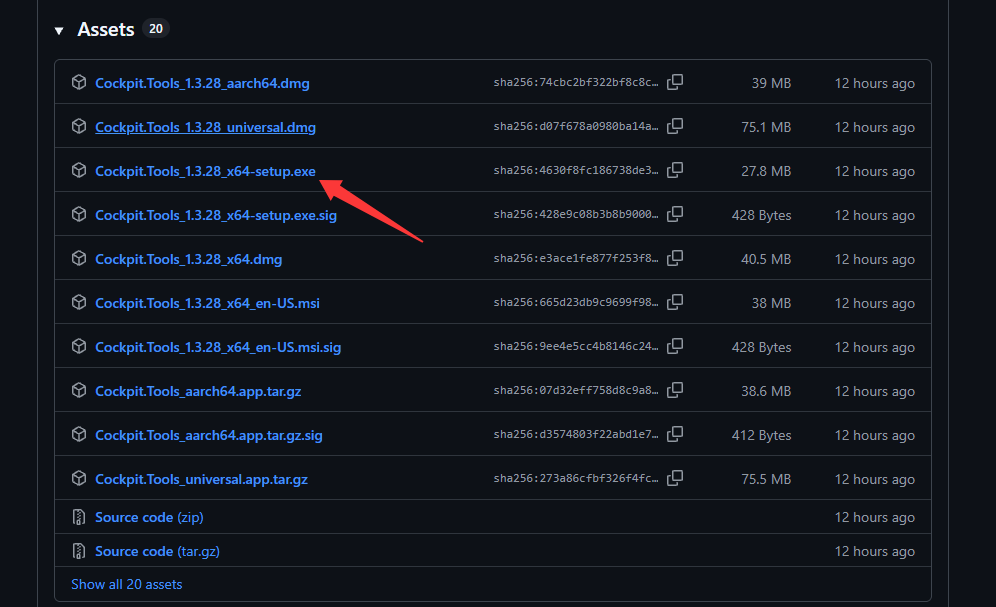The width and height of the screenshot is (996, 607).
Task: Download Cockpit.Tools_1.3.28_x64_en-US.msi.sig
Action: click(x=218, y=347)
